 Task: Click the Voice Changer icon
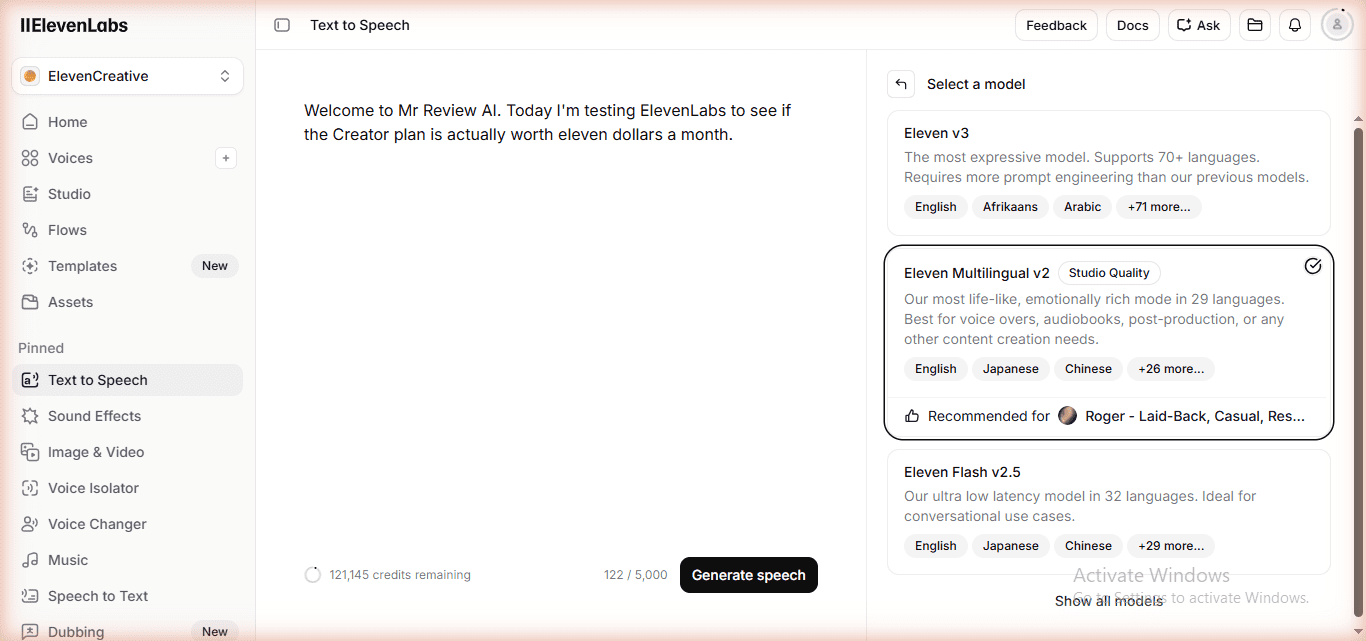pos(30,524)
